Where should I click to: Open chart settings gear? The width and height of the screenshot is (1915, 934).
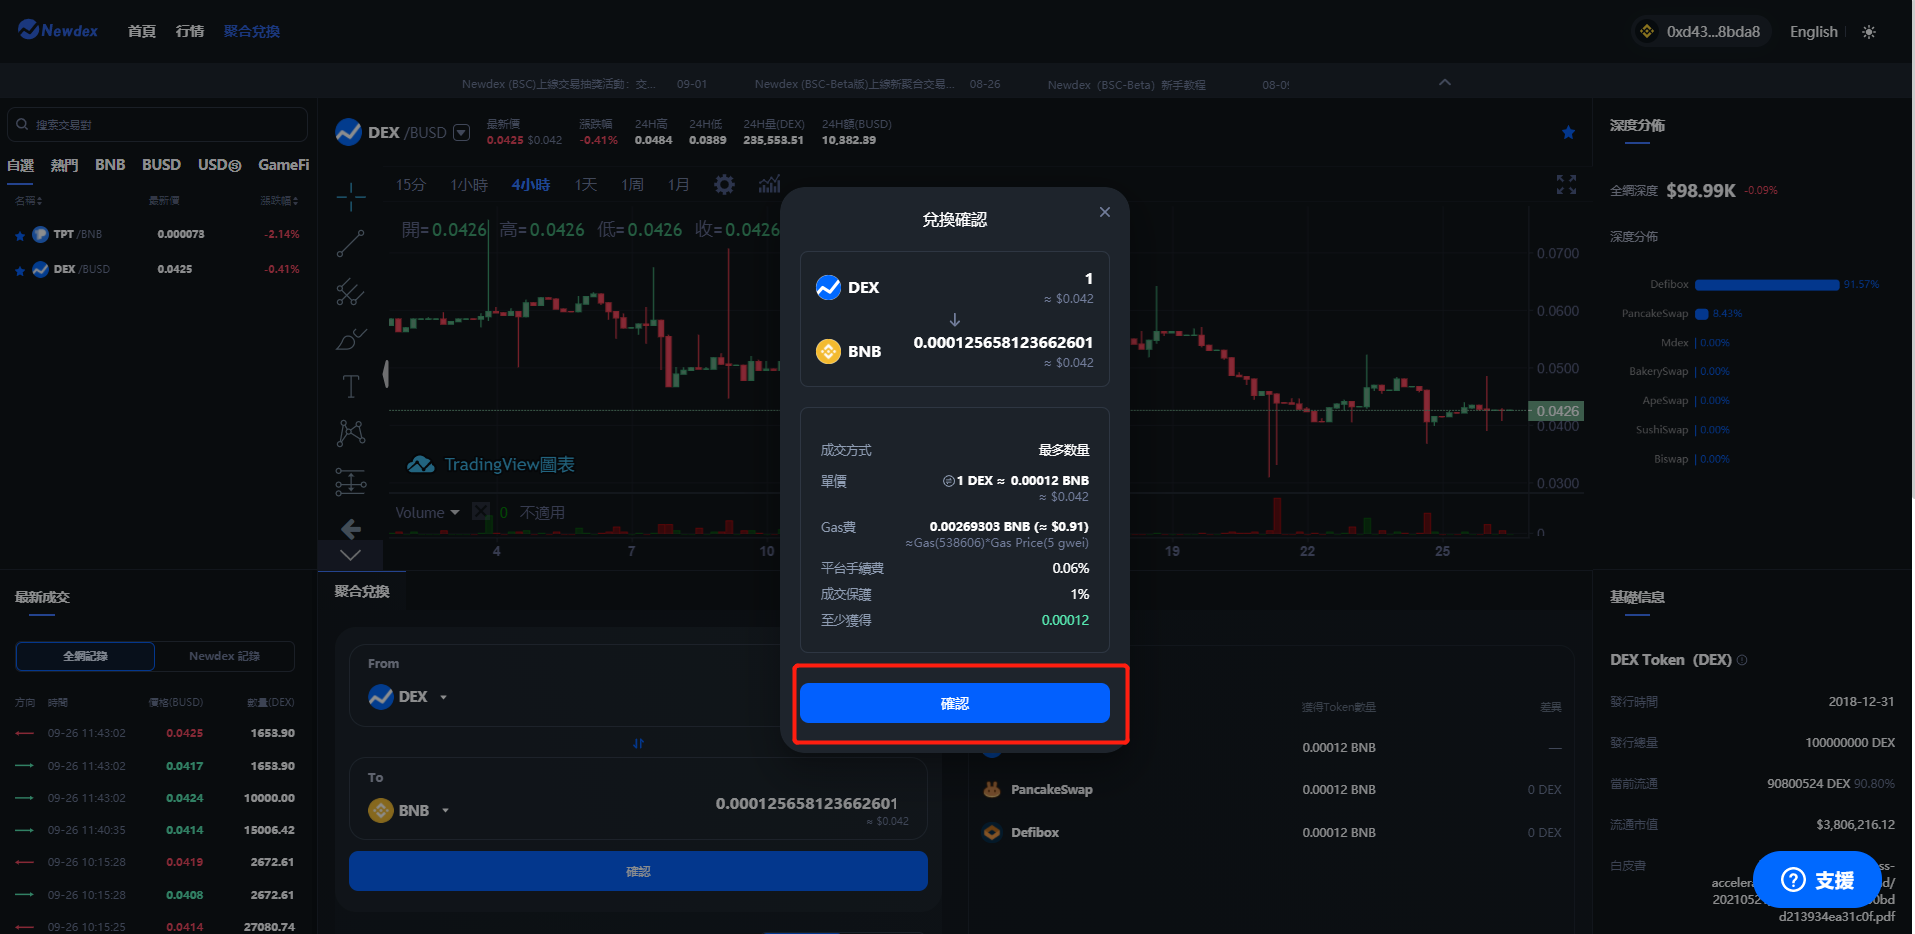pyautogui.click(x=724, y=185)
